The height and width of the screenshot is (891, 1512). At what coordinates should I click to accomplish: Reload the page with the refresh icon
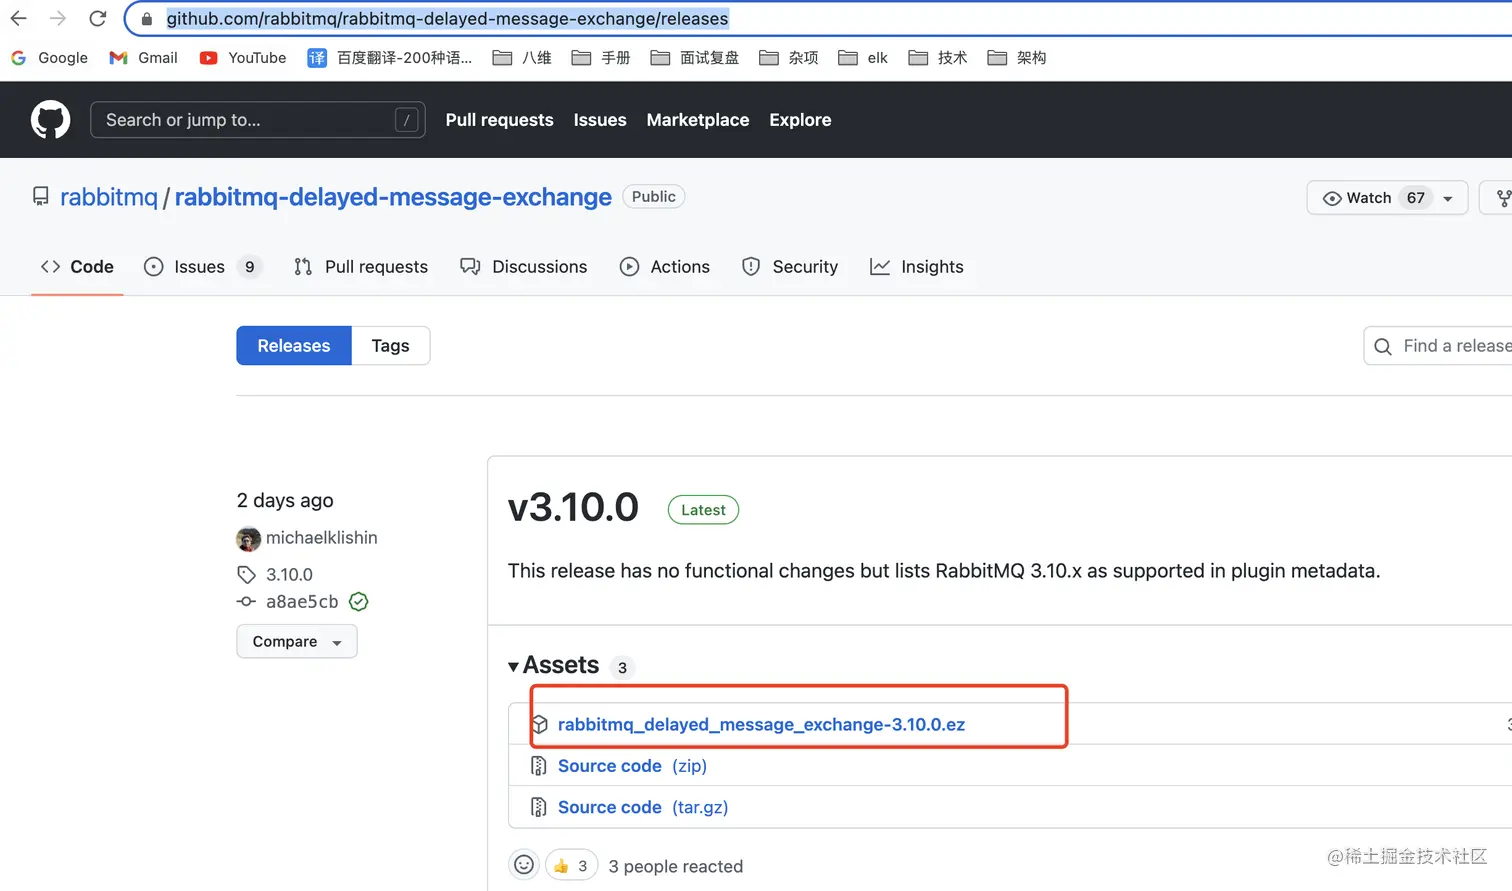click(98, 18)
